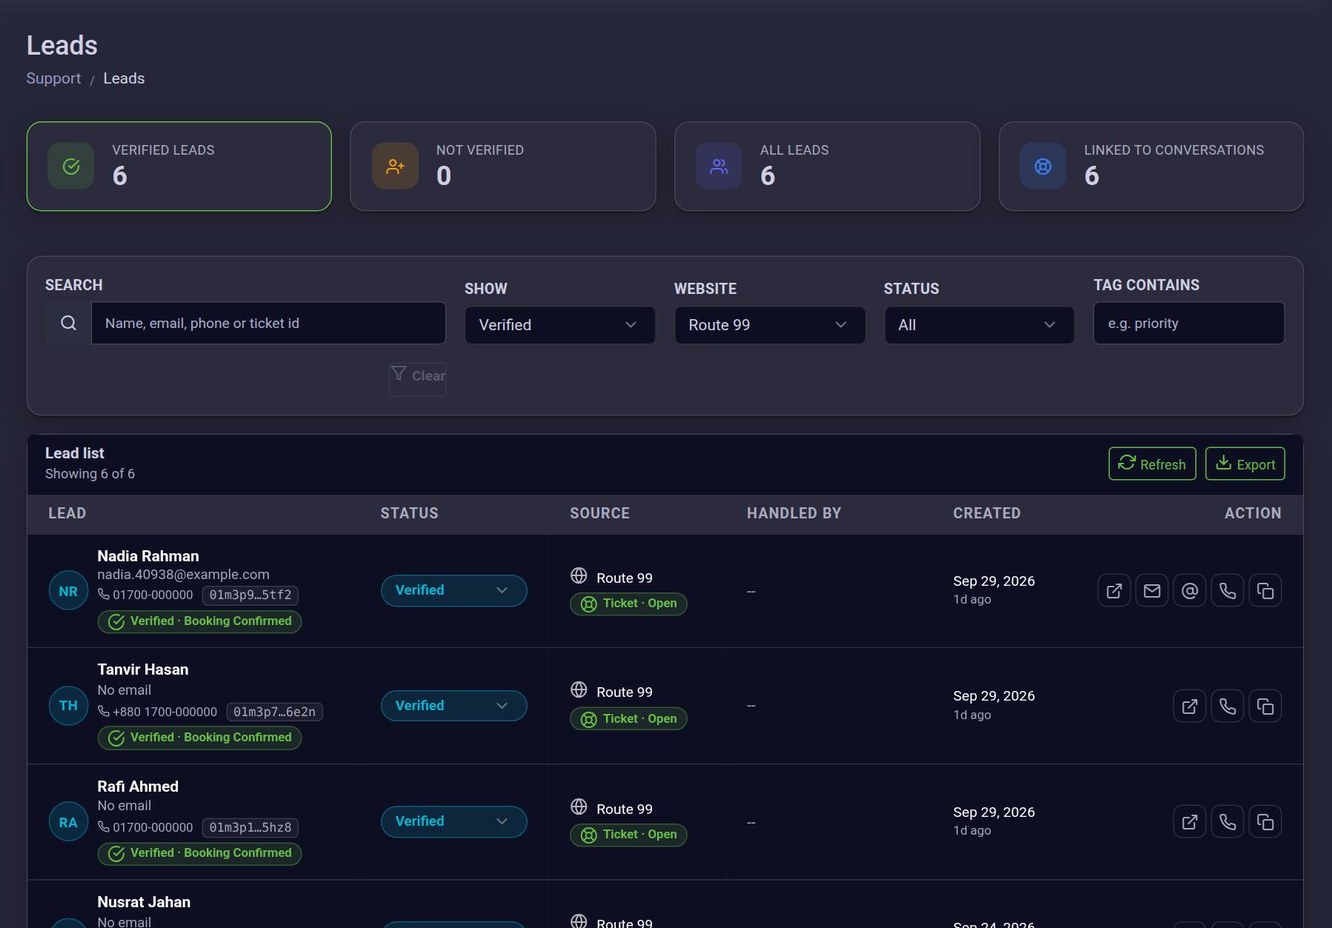Open Nadia Rahman's lead in new window
This screenshot has width=1332, height=928.
click(1114, 591)
